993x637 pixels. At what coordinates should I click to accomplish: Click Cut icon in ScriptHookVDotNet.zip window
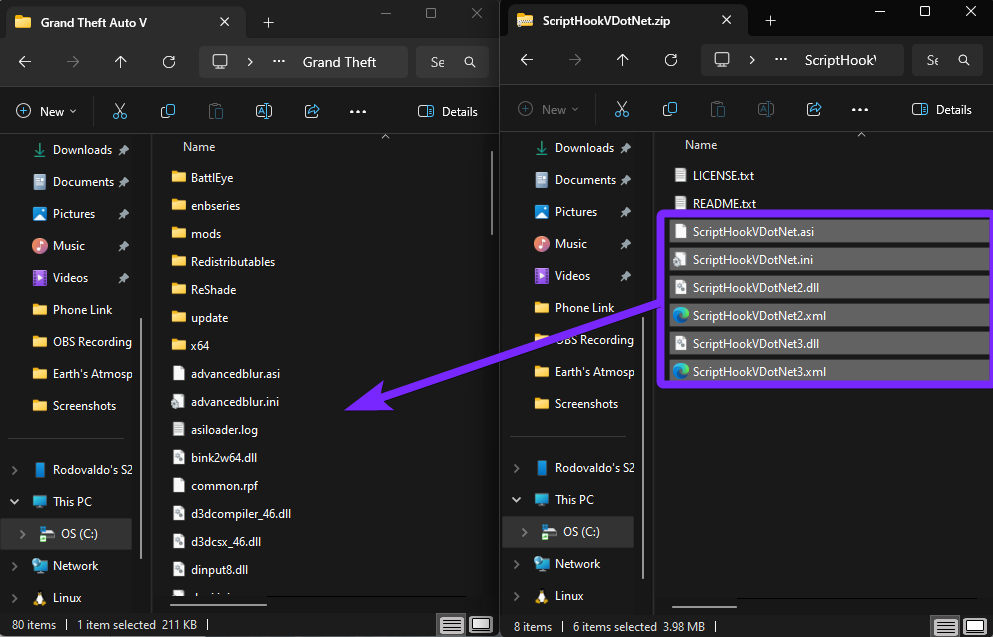click(x=622, y=110)
